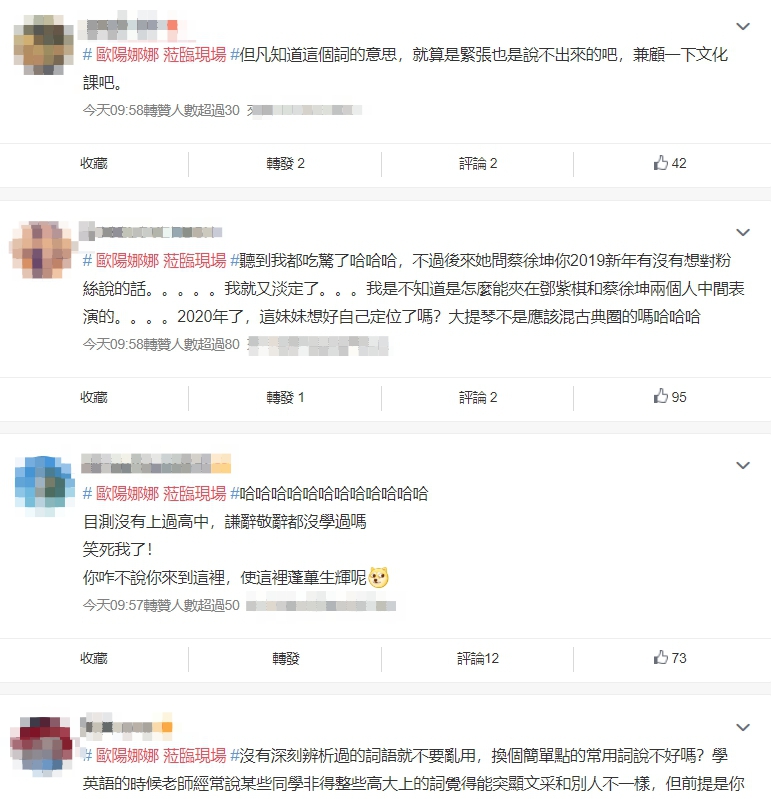
Task: Click 收藏 on the third post
Action: point(94,659)
